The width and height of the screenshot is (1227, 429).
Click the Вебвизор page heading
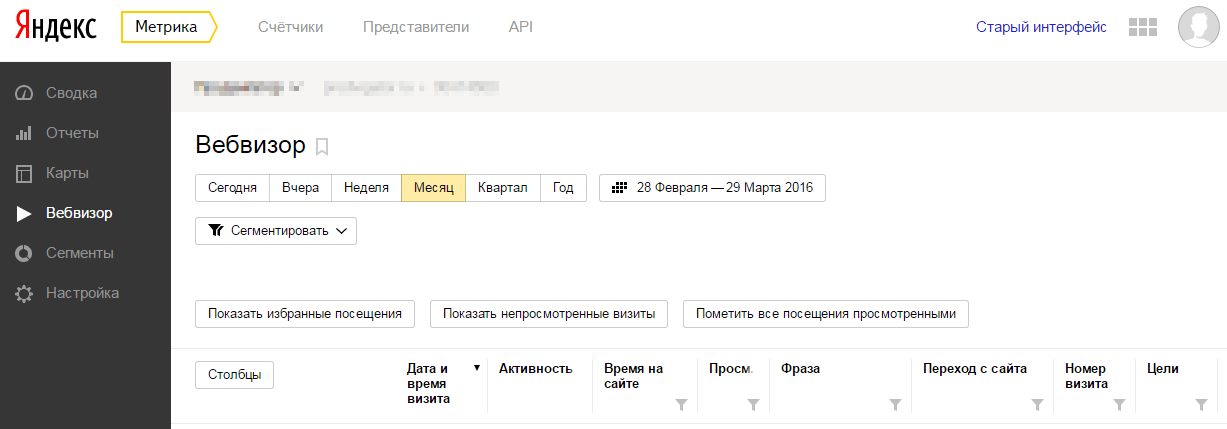[251, 146]
